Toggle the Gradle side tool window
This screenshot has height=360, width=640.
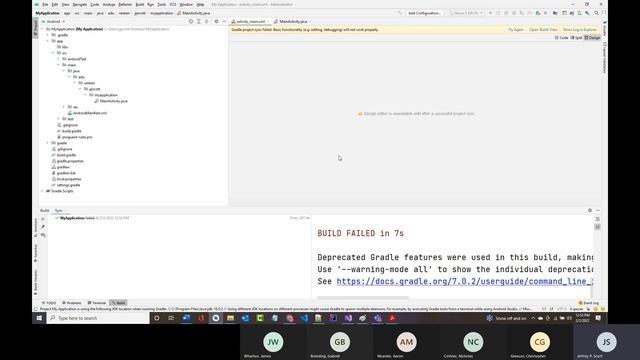click(604, 29)
